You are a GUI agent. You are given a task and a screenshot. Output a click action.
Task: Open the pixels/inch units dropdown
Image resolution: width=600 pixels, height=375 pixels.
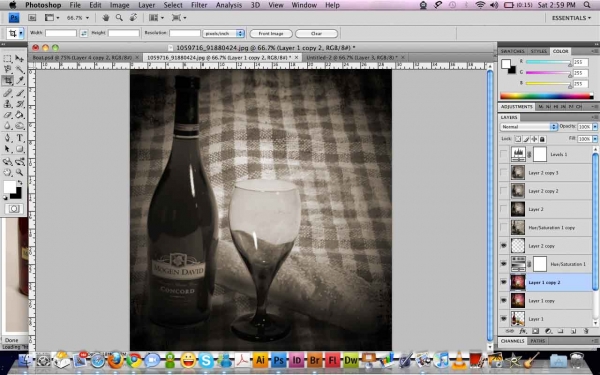[223, 33]
